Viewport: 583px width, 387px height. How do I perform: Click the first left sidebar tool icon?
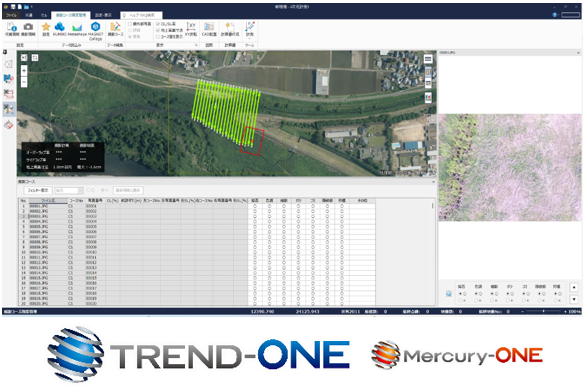pyautogui.click(x=9, y=64)
